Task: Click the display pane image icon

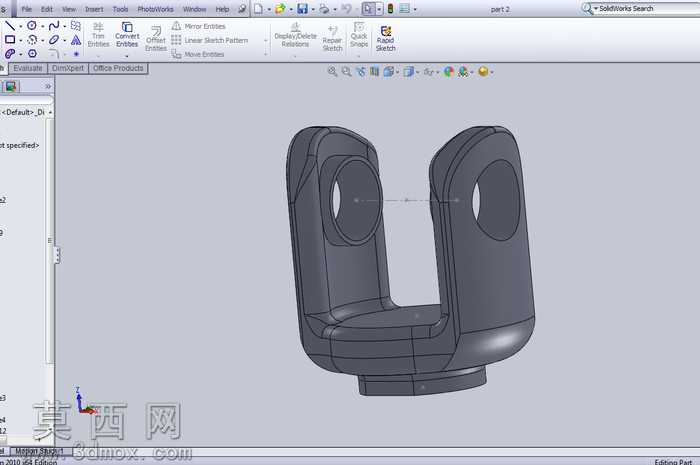Action: (x=10, y=86)
